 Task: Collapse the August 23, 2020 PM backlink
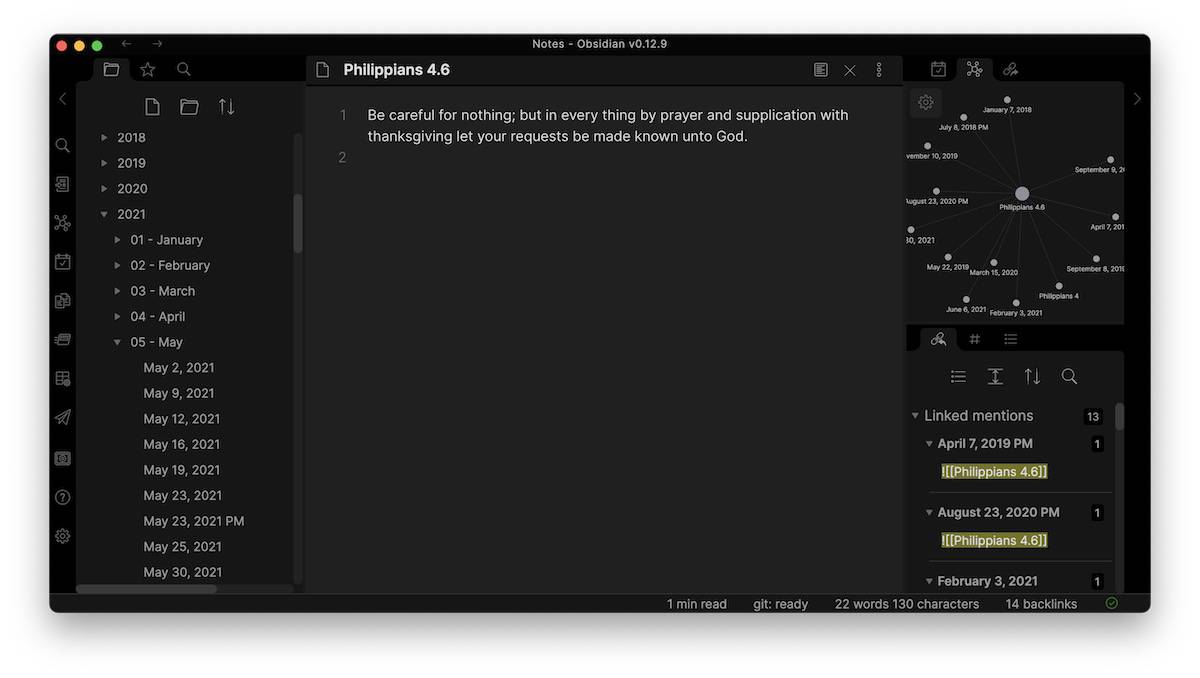click(929, 513)
